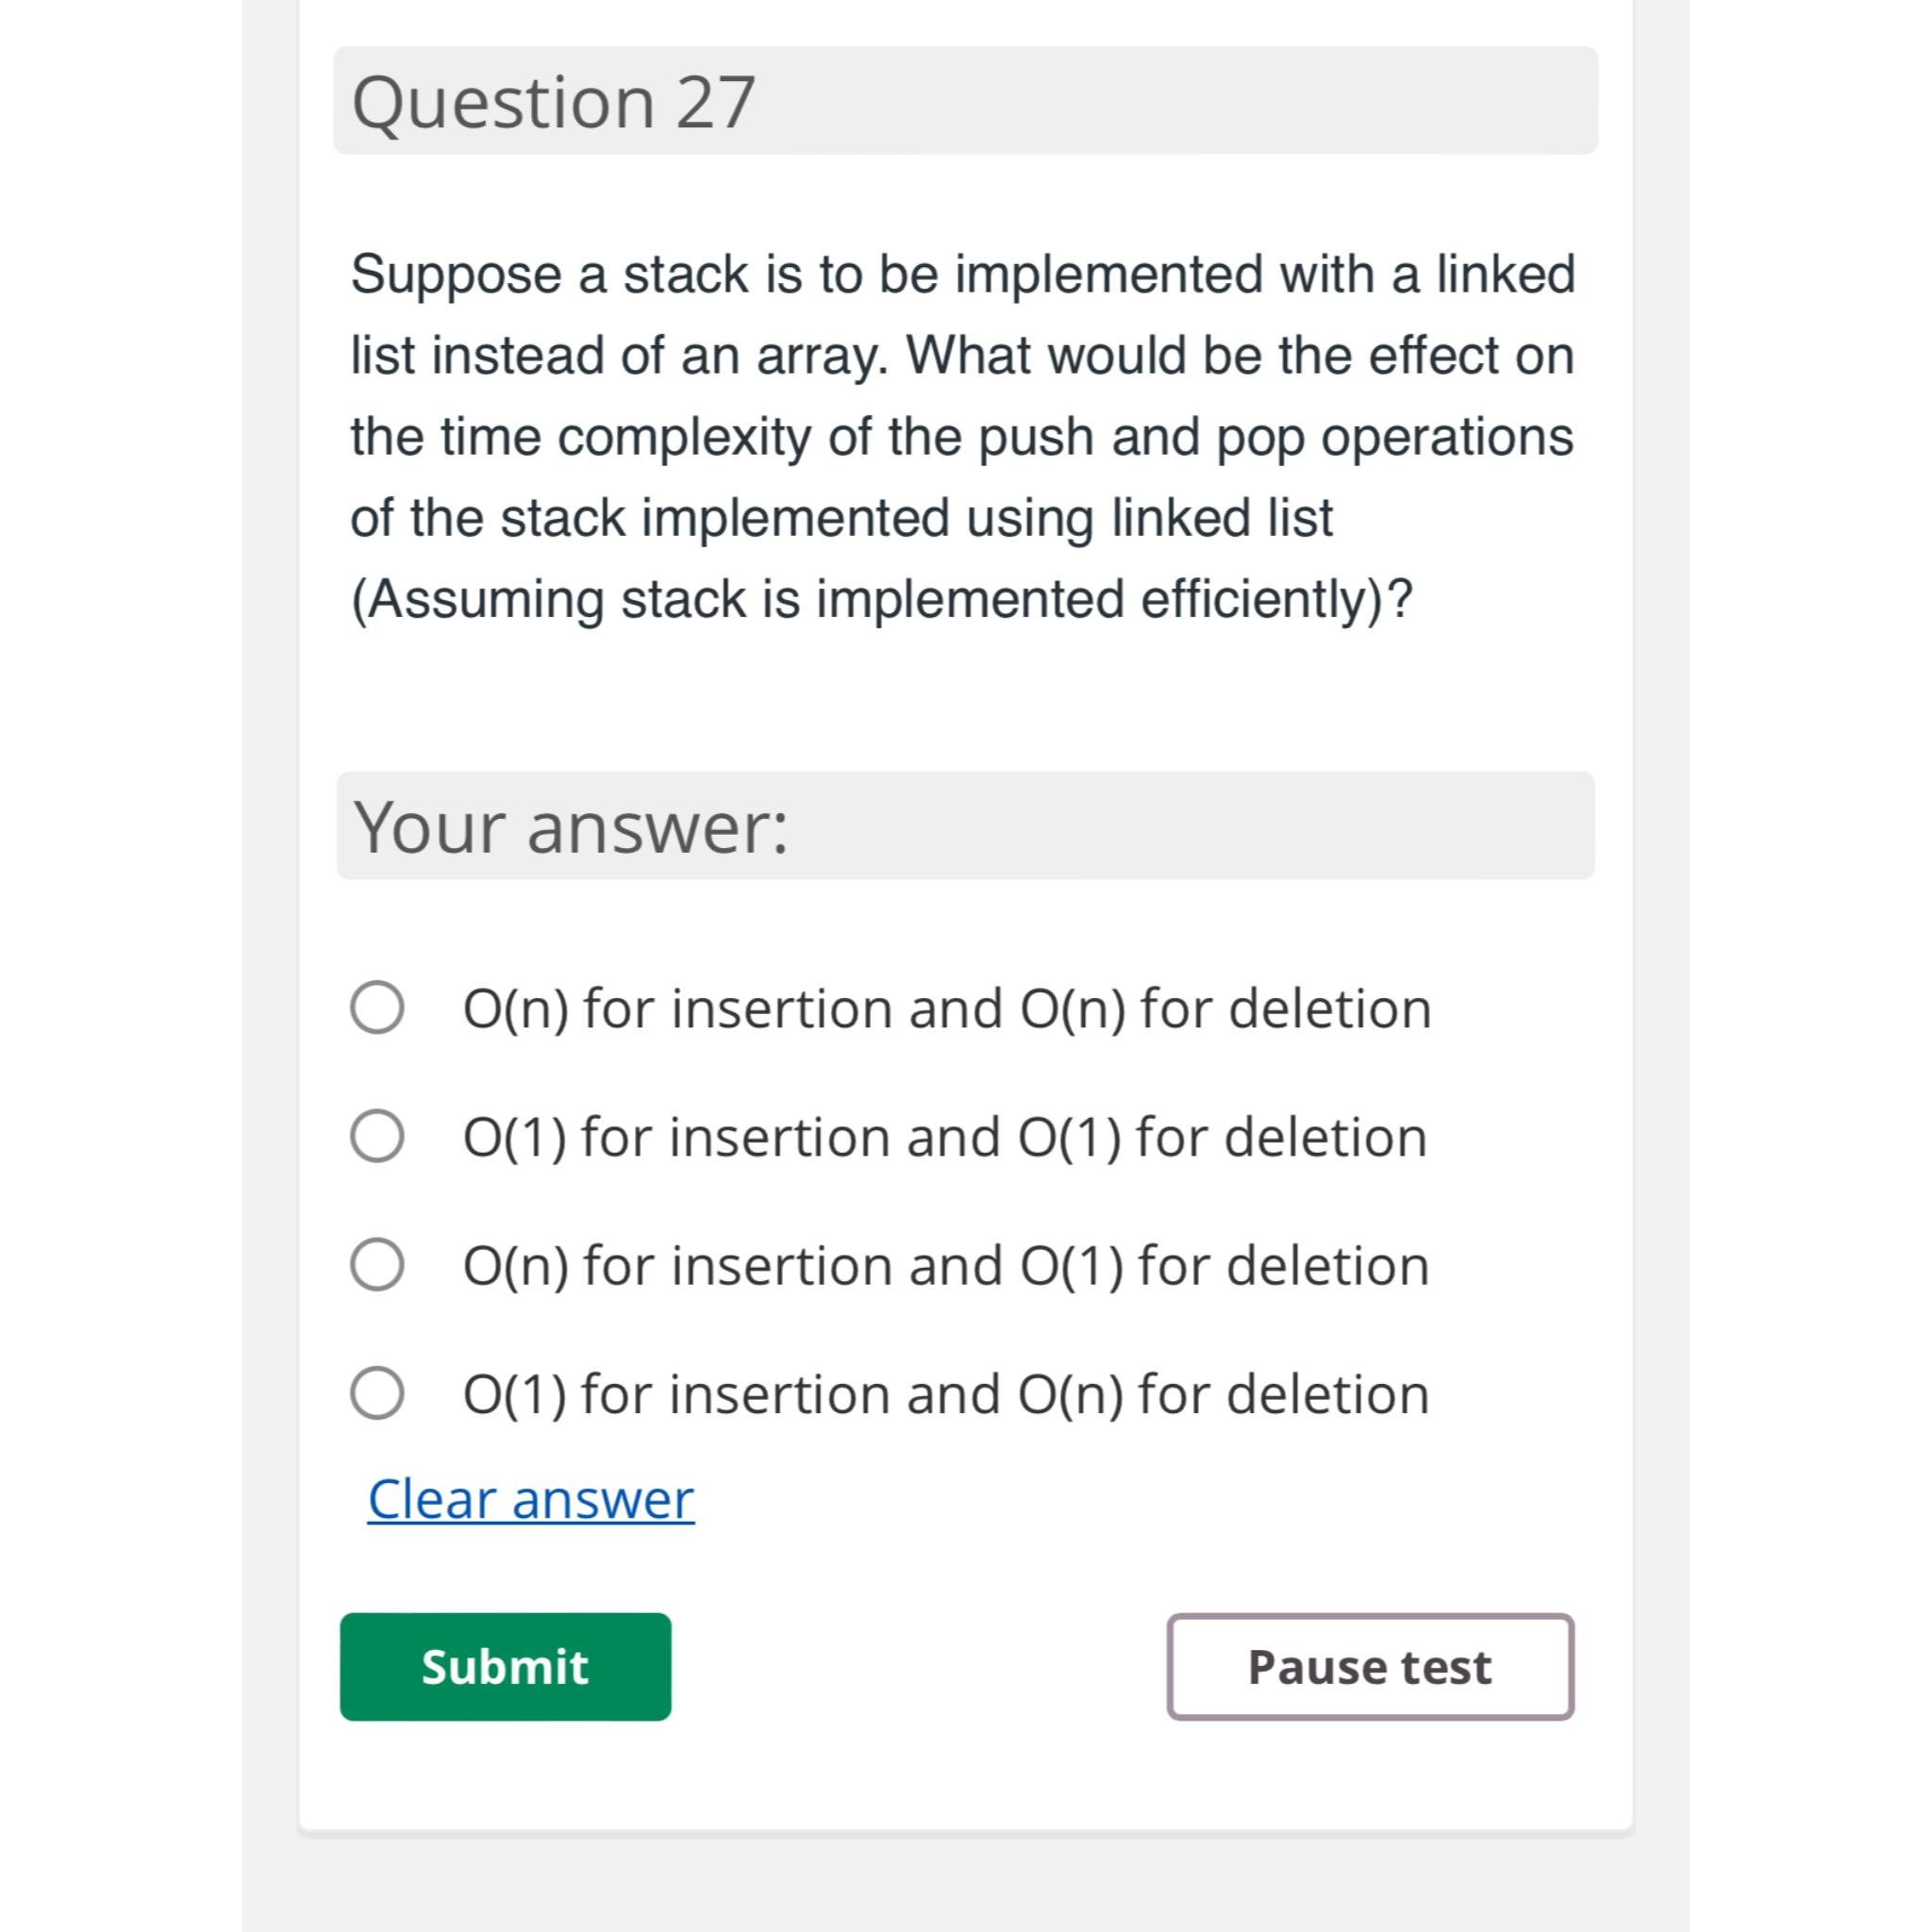The image size is (1932, 1932).
Task: Choose the O(1) insertion and O(1) deletion radio button
Action: 377,1136
